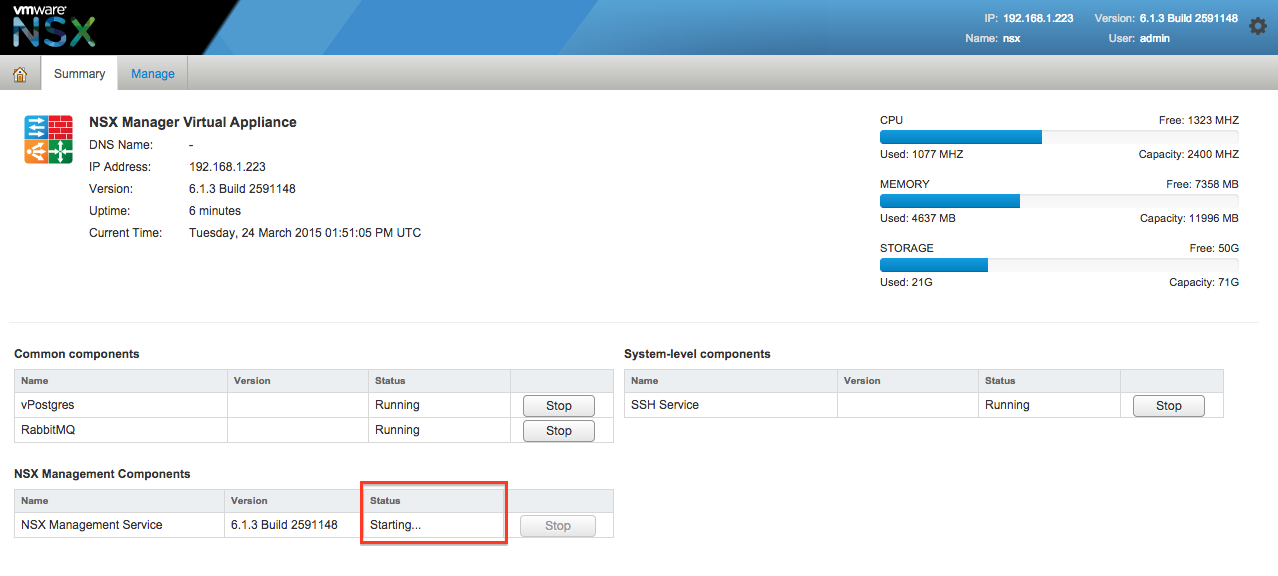The height and width of the screenshot is (576, 1278).
Task: Click the VMware NSX logo
Action: coord(54,26)
